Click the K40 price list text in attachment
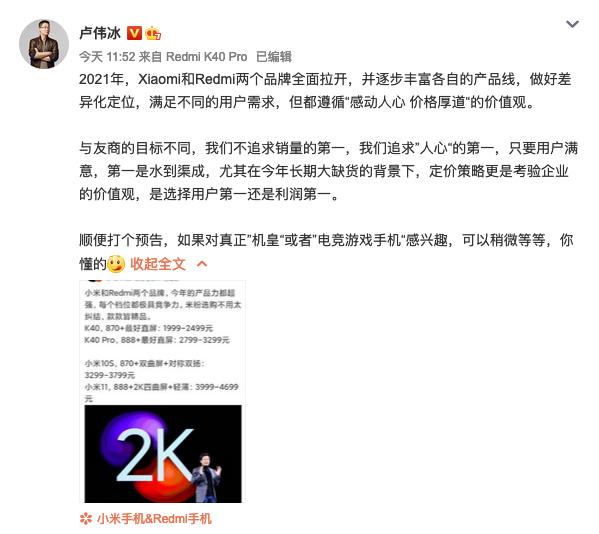 click(149, 328)
